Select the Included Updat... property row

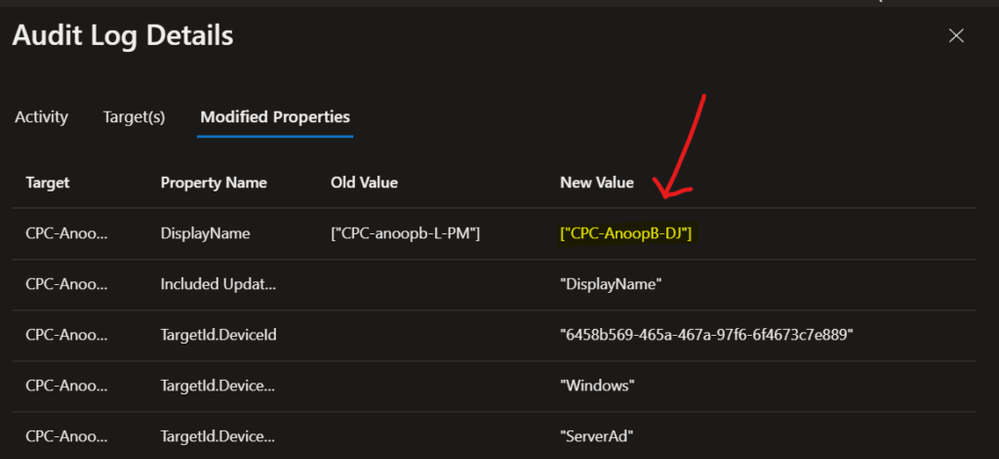click(x=217, y=284)
